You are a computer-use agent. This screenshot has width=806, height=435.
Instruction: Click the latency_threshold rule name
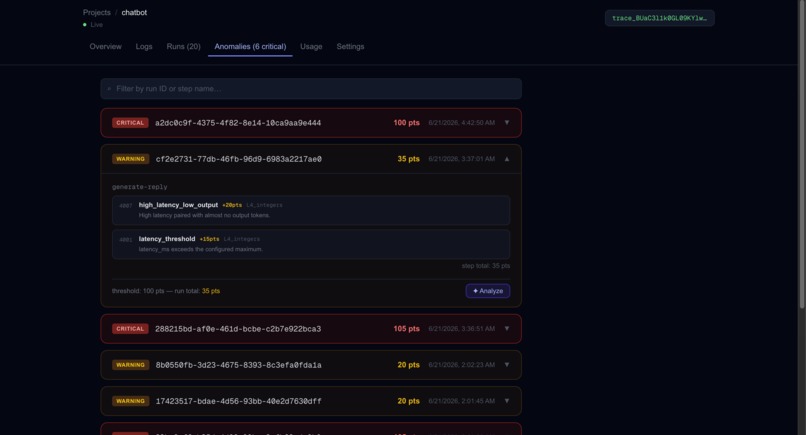167,239
